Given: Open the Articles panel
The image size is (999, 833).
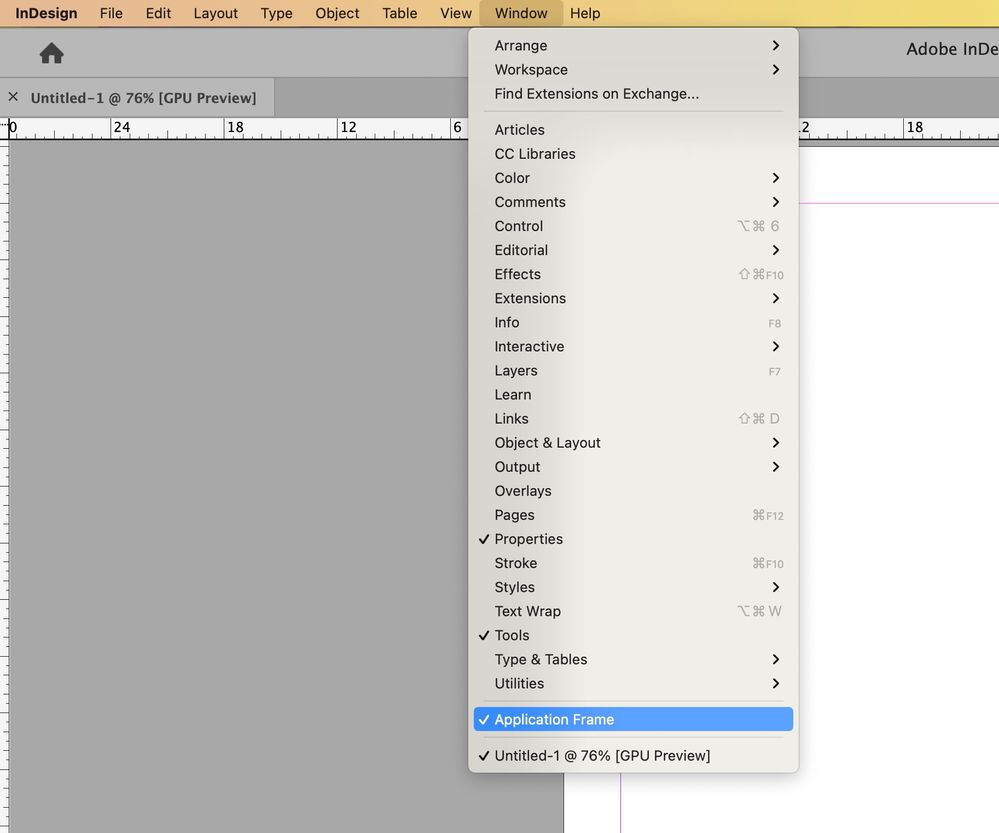Looking at the screenshot, I should click(633, 129).
